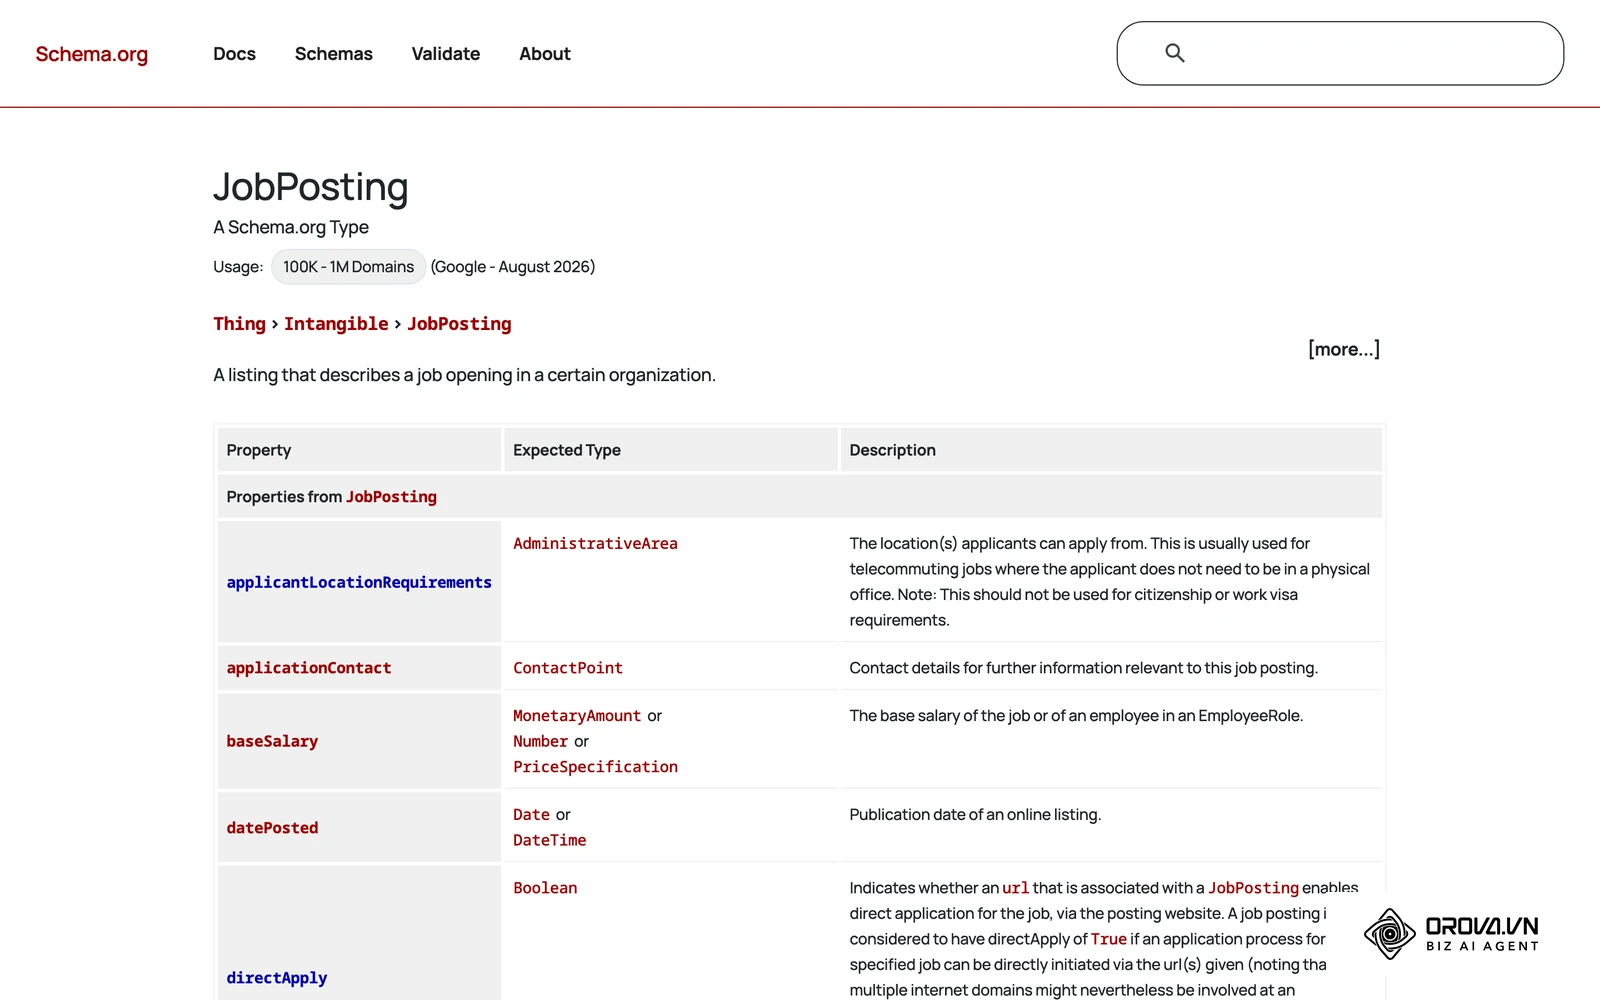This screenshot has width=1600, height=1000.
Task: Open the directApply property link
Action: click(277, 978)
